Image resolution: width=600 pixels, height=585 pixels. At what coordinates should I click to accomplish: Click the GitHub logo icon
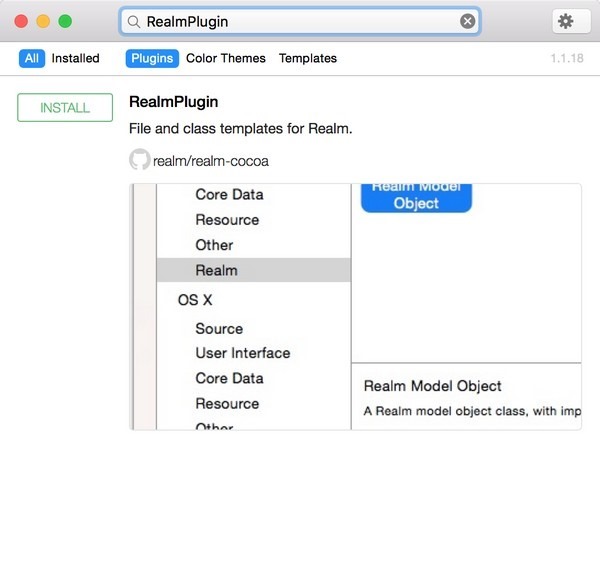[x=139, y=159]
